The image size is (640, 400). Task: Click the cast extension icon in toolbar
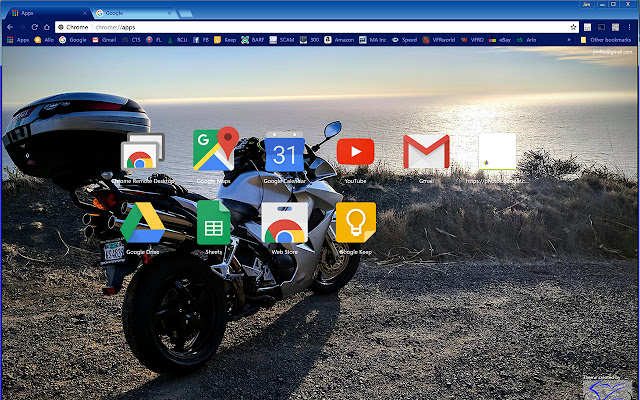coord(601,27)
